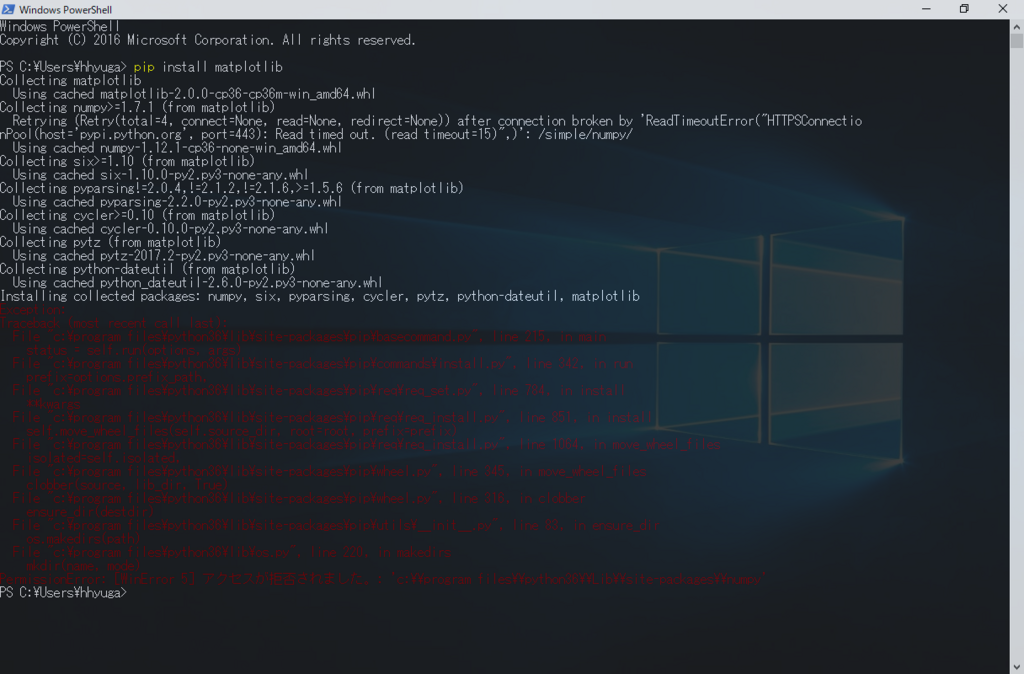Click the 'Installing collected packages' line

click(x=320, y=297)
